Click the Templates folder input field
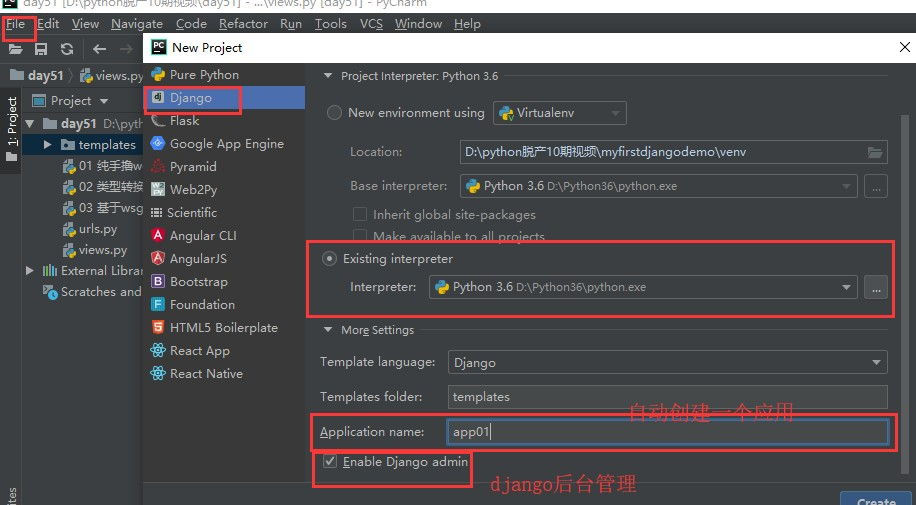 pos(668,397)
